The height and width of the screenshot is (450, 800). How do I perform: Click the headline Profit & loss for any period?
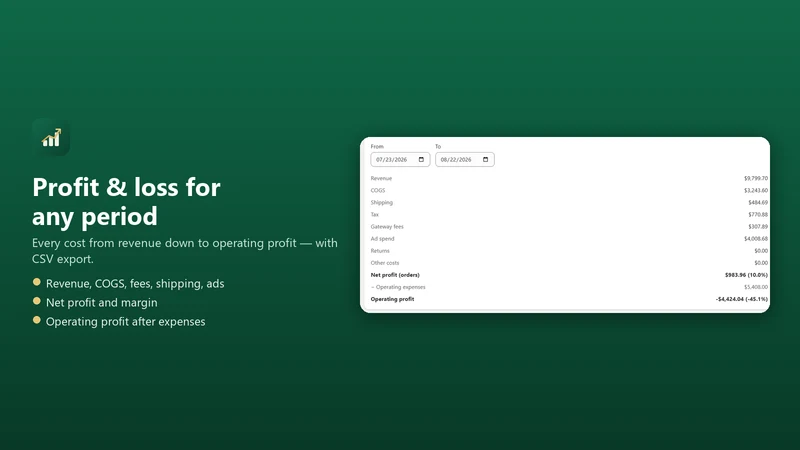click(126, 202)
